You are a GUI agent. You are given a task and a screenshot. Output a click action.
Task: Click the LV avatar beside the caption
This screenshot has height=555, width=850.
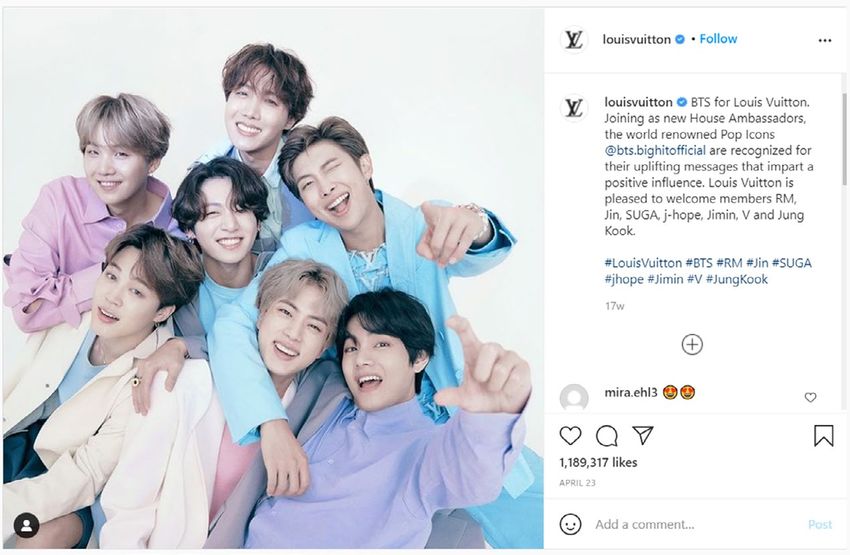coord(574,107)
